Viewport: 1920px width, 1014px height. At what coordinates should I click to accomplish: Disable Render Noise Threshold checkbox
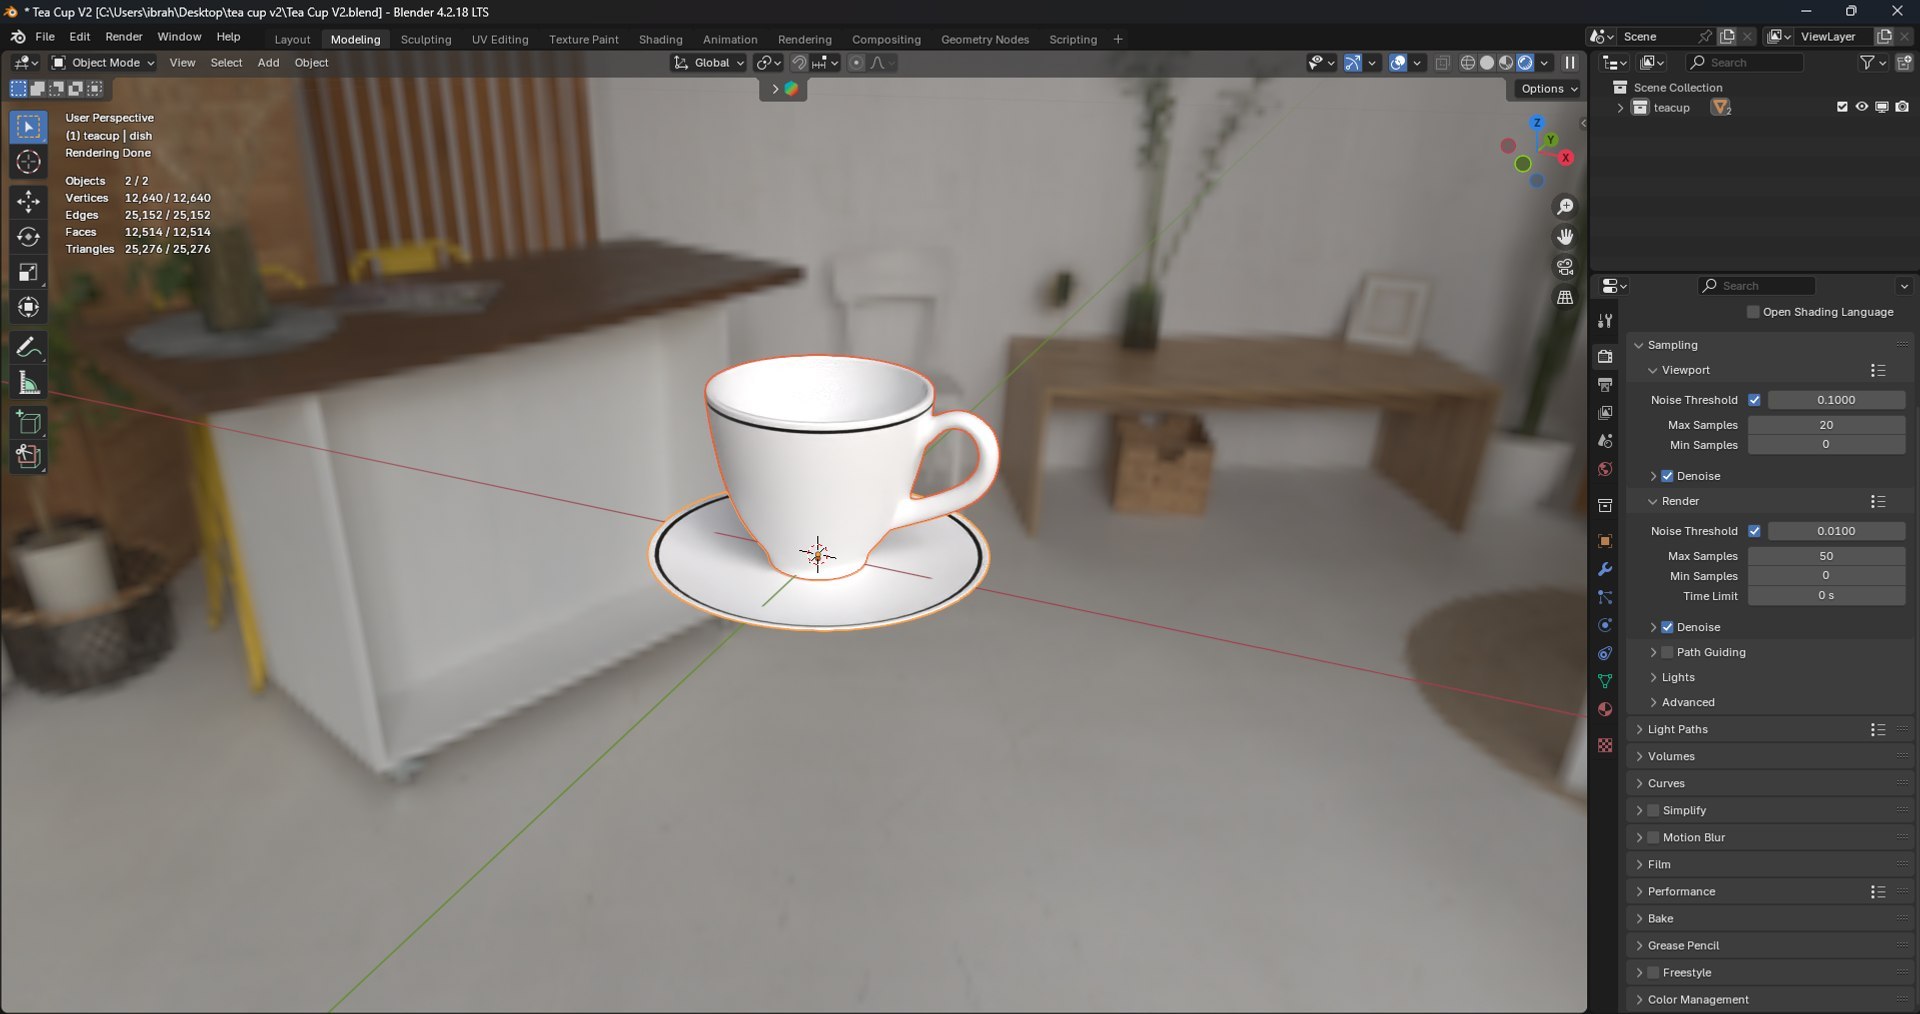(x=1754, y=531)
